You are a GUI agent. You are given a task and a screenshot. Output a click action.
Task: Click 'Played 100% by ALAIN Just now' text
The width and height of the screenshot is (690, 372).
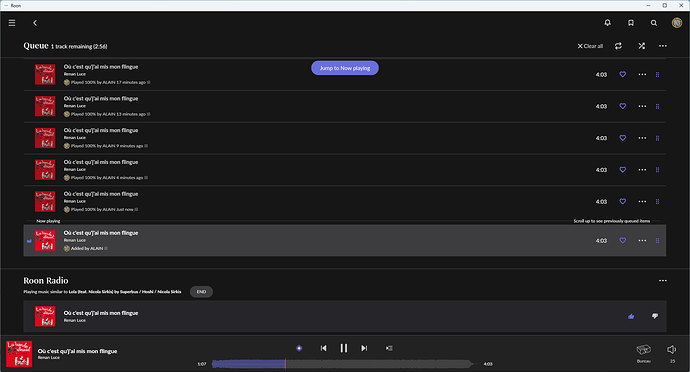tap(102, 210)
